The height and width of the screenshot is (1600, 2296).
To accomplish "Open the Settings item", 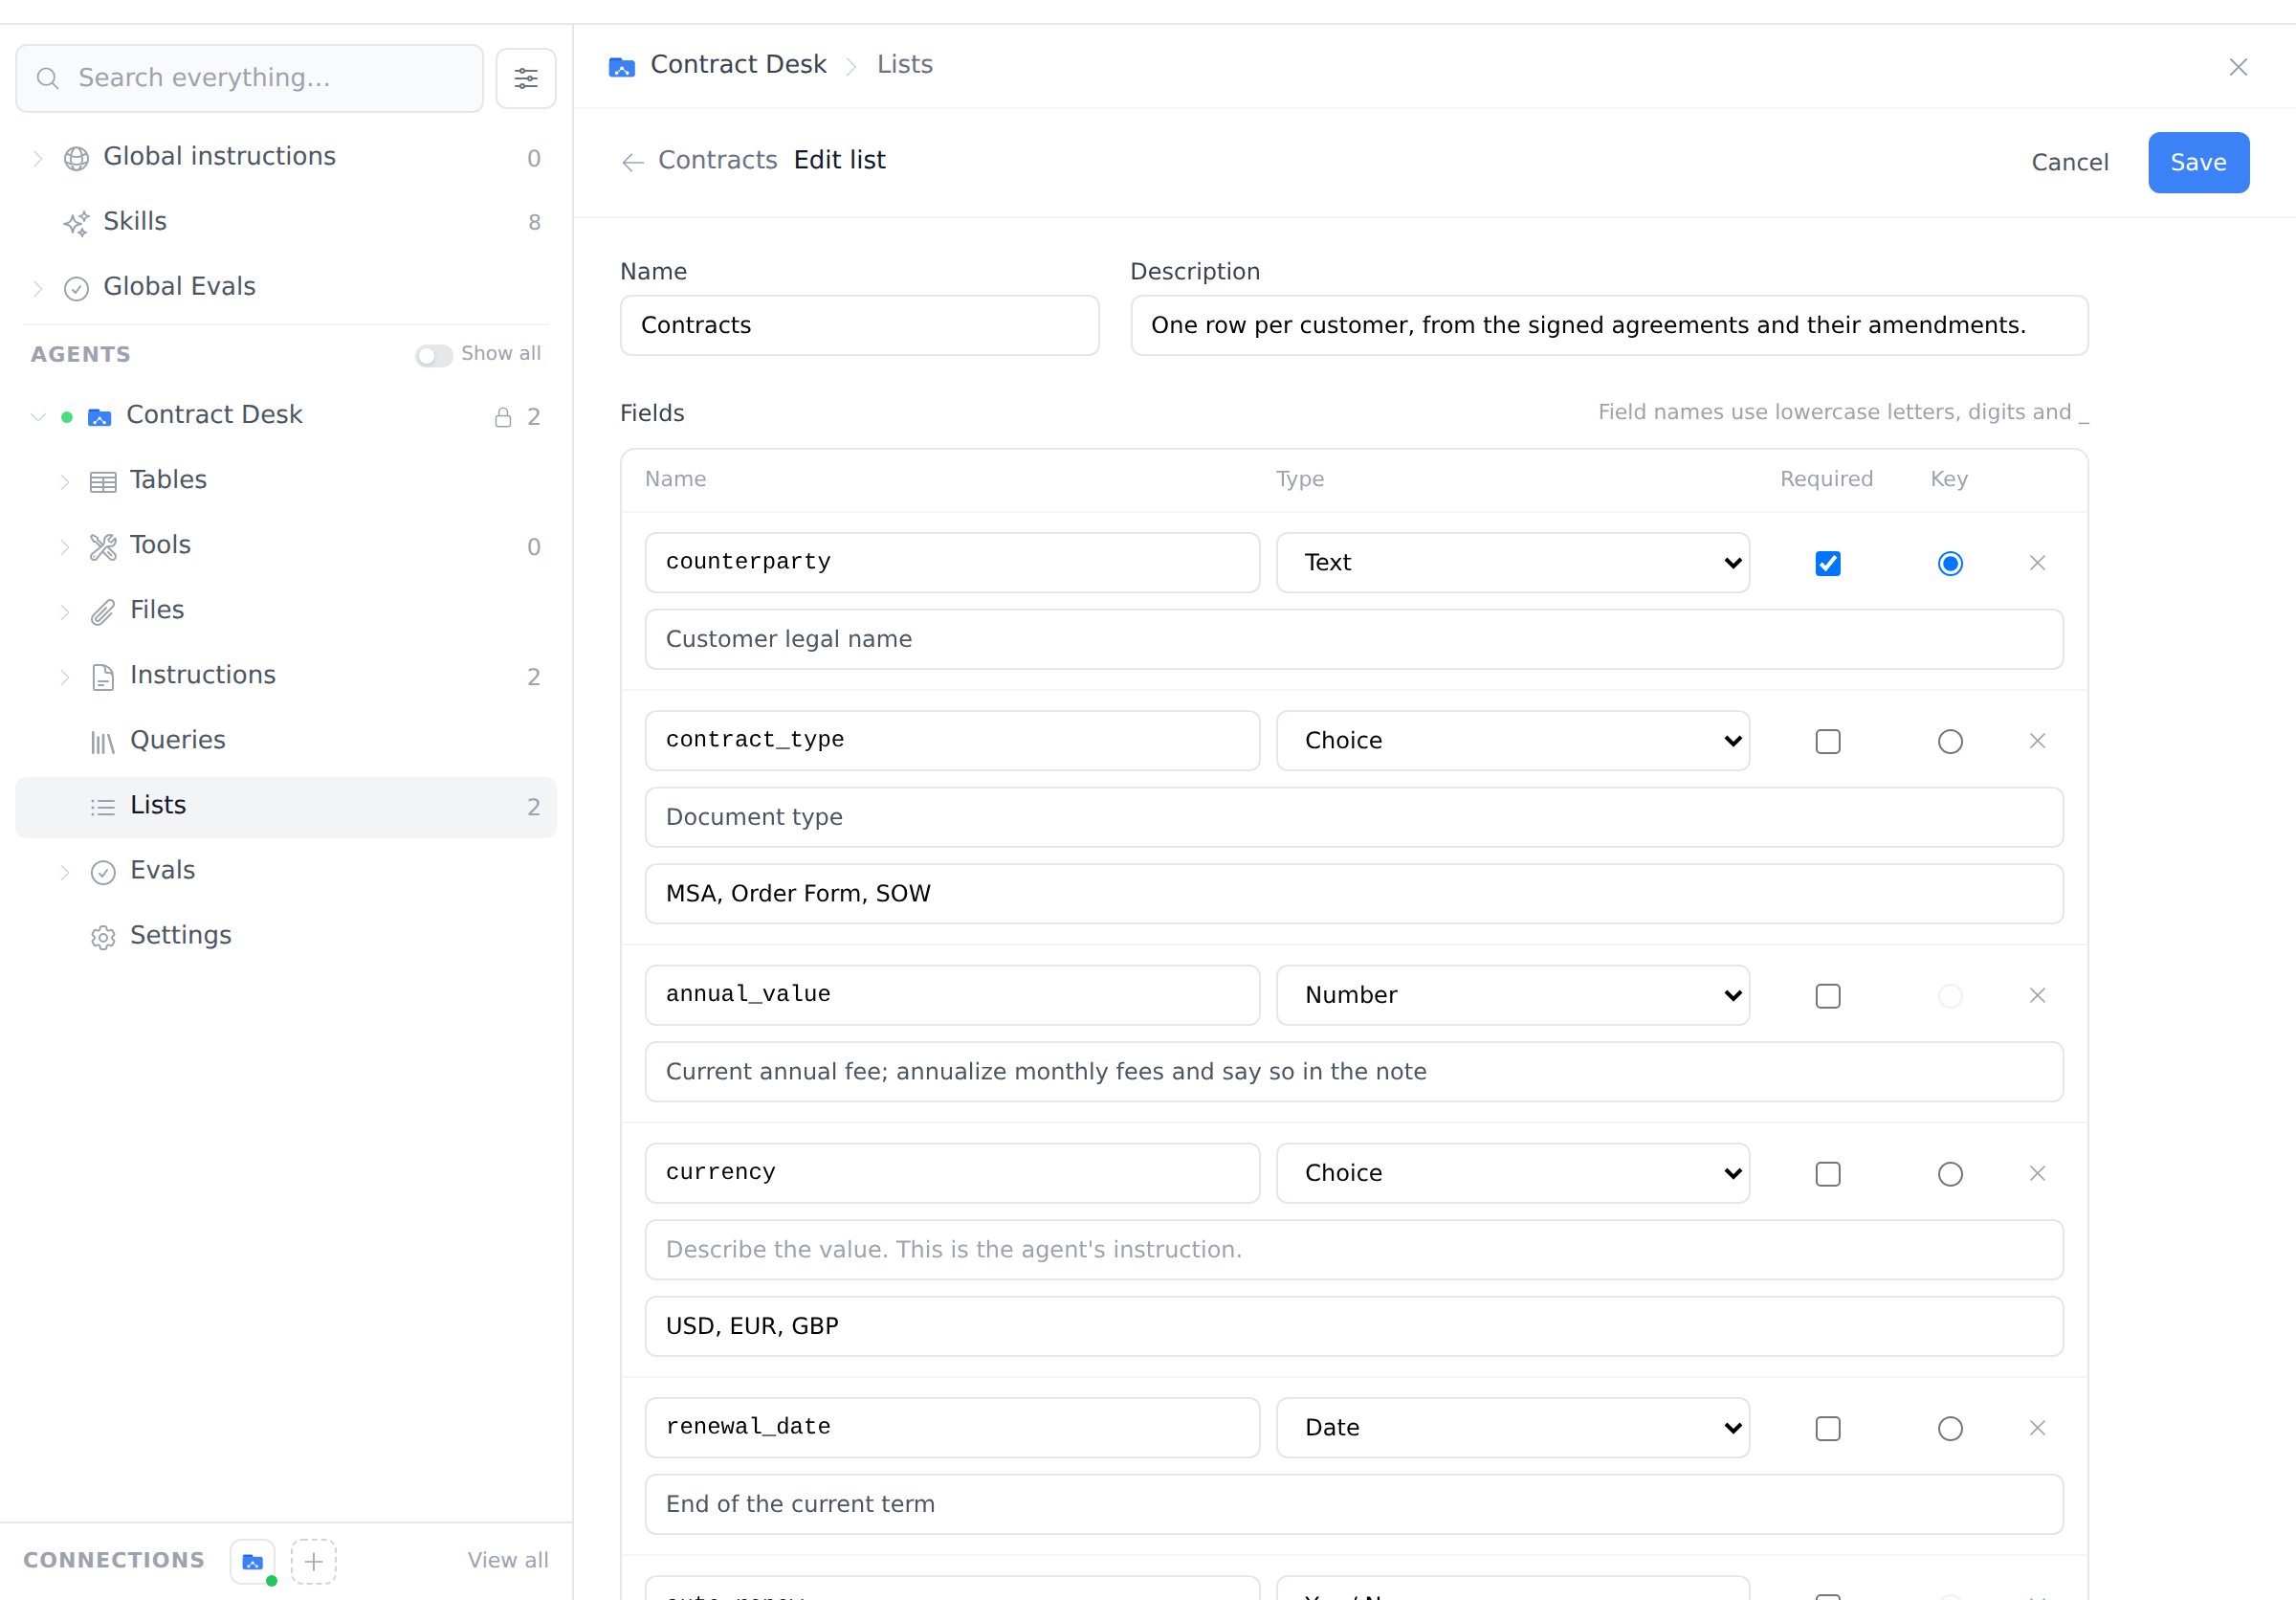I will (286, 936).
